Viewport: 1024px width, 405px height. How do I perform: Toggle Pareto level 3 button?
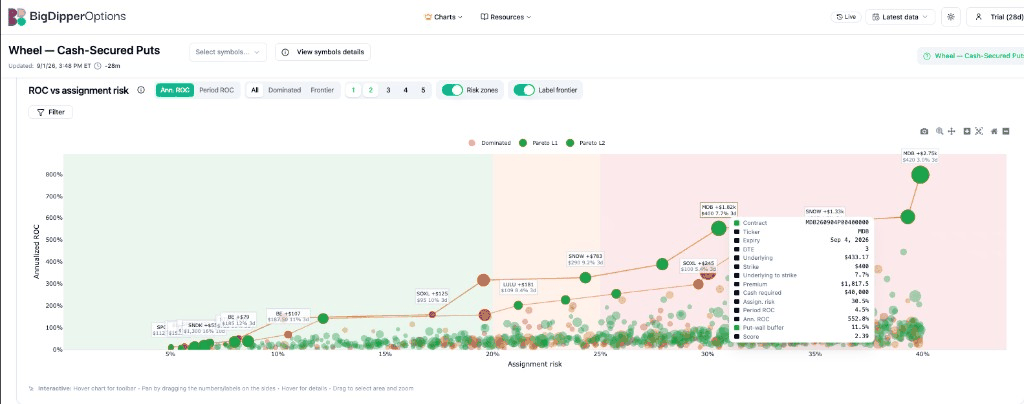click(x=388, y=90)
